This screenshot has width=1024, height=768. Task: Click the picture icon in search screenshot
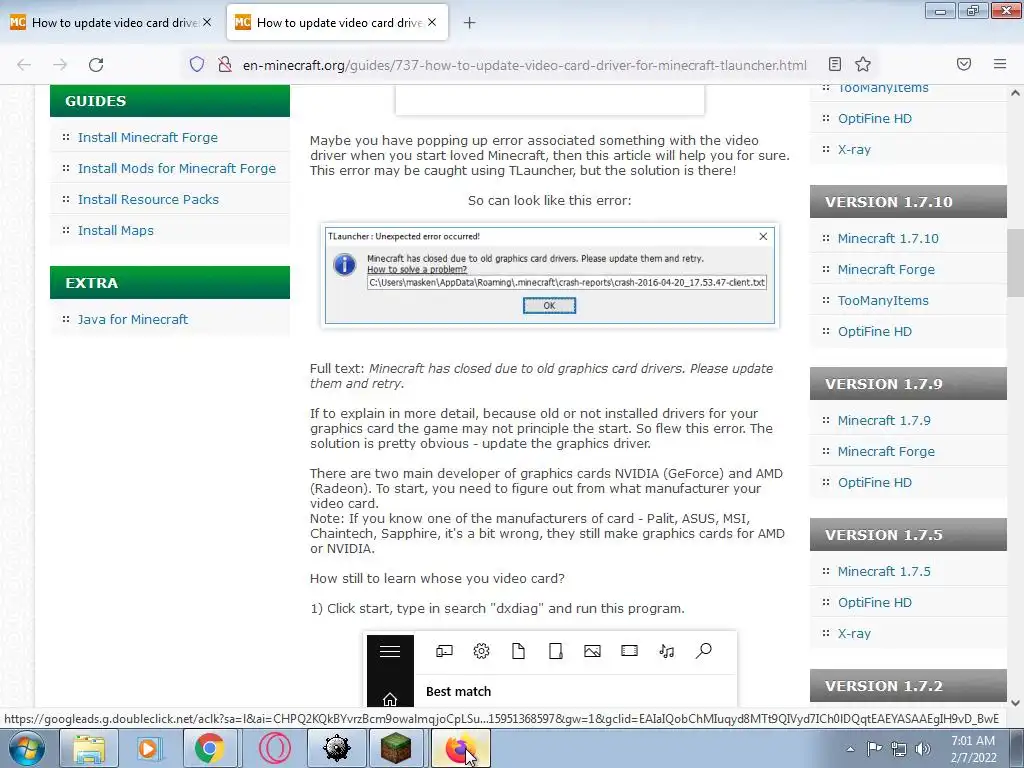(592, 651)
